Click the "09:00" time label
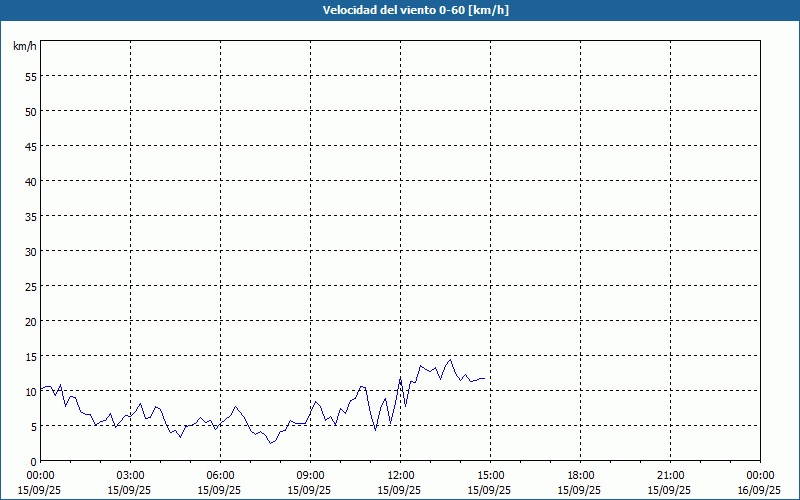The image size is (800, 500). point(310,476)
